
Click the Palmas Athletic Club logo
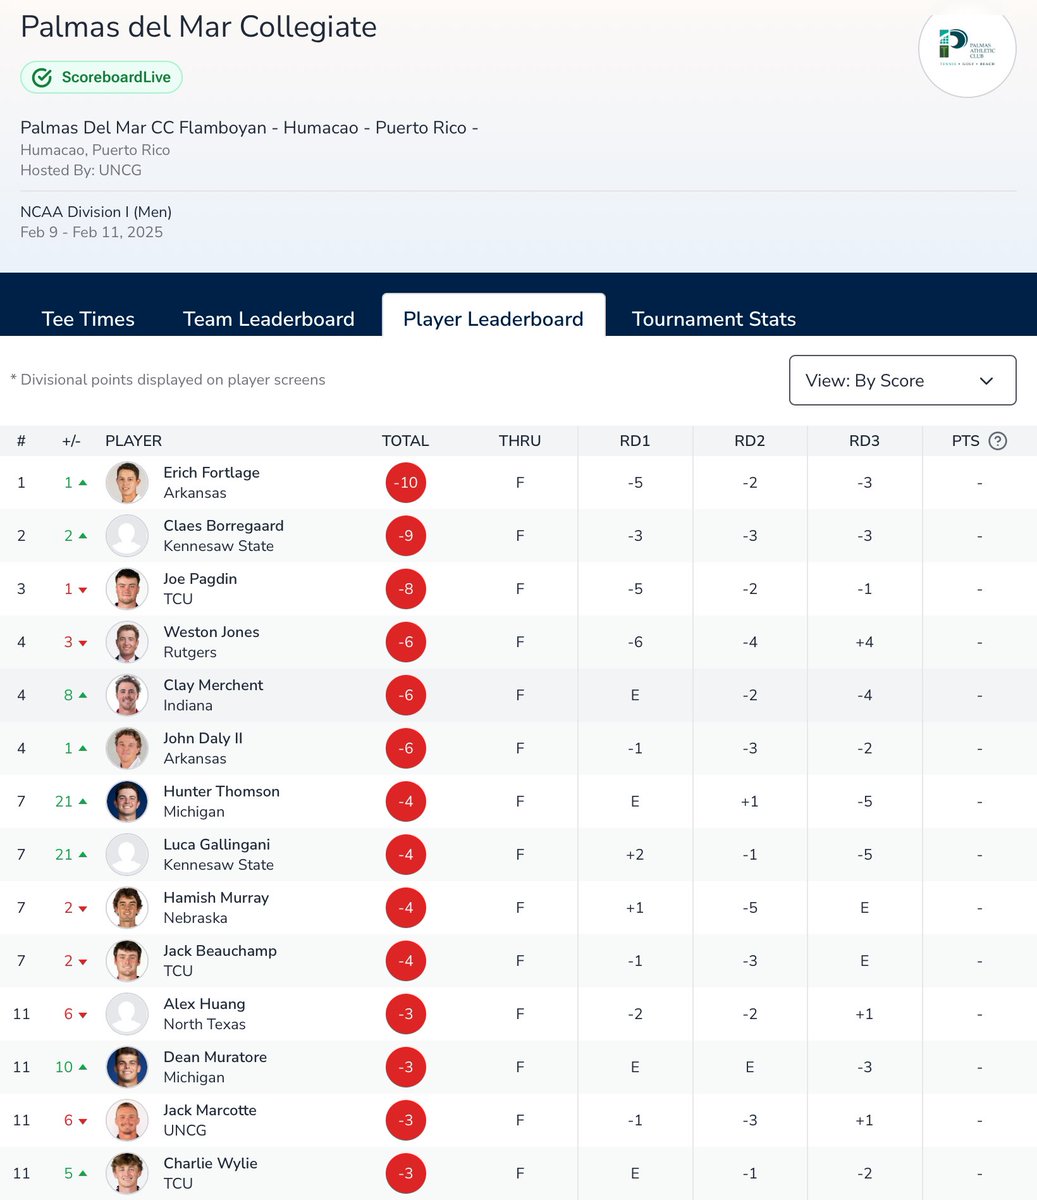tap(967, 48)
